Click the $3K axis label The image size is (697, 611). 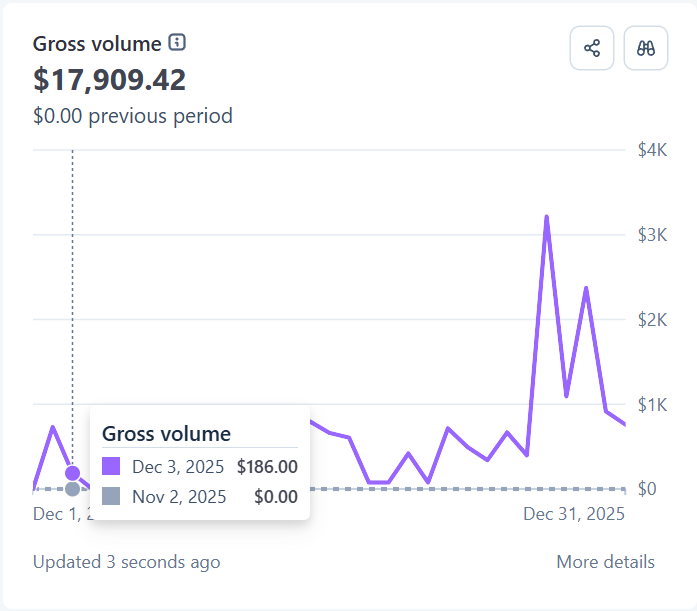pyautogui.click(x=652, y=235)
